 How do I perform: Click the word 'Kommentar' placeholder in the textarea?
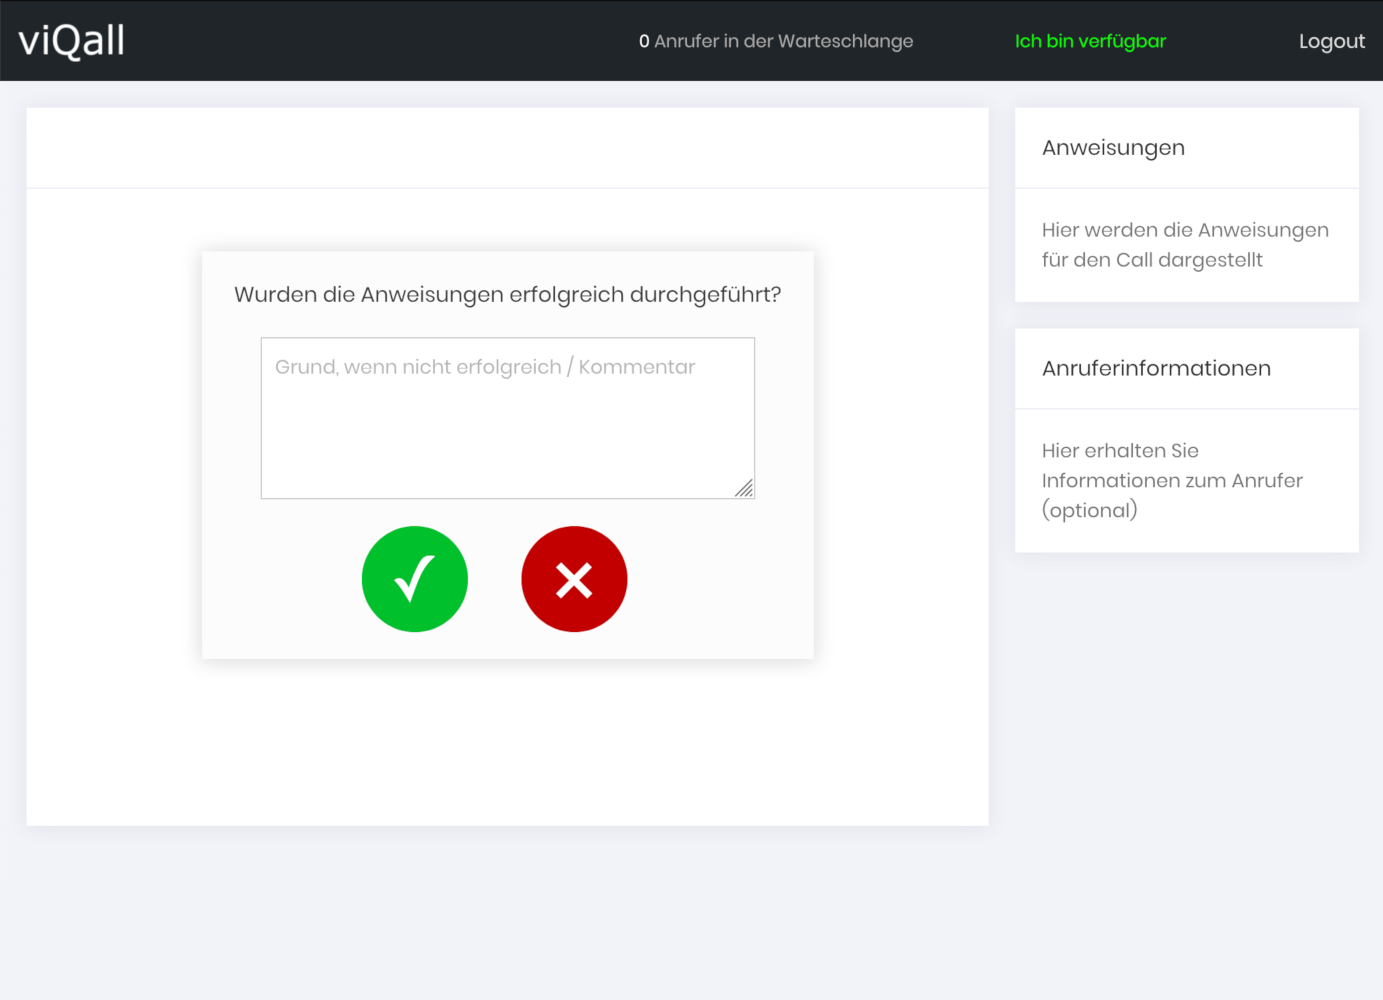(636, 367)
